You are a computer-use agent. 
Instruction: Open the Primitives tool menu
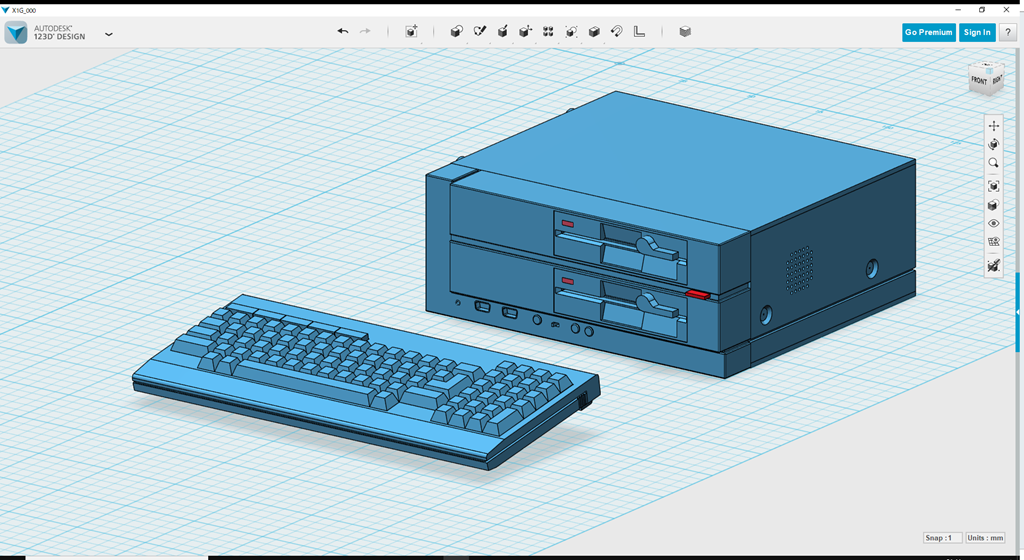click(x=456, y=32)
